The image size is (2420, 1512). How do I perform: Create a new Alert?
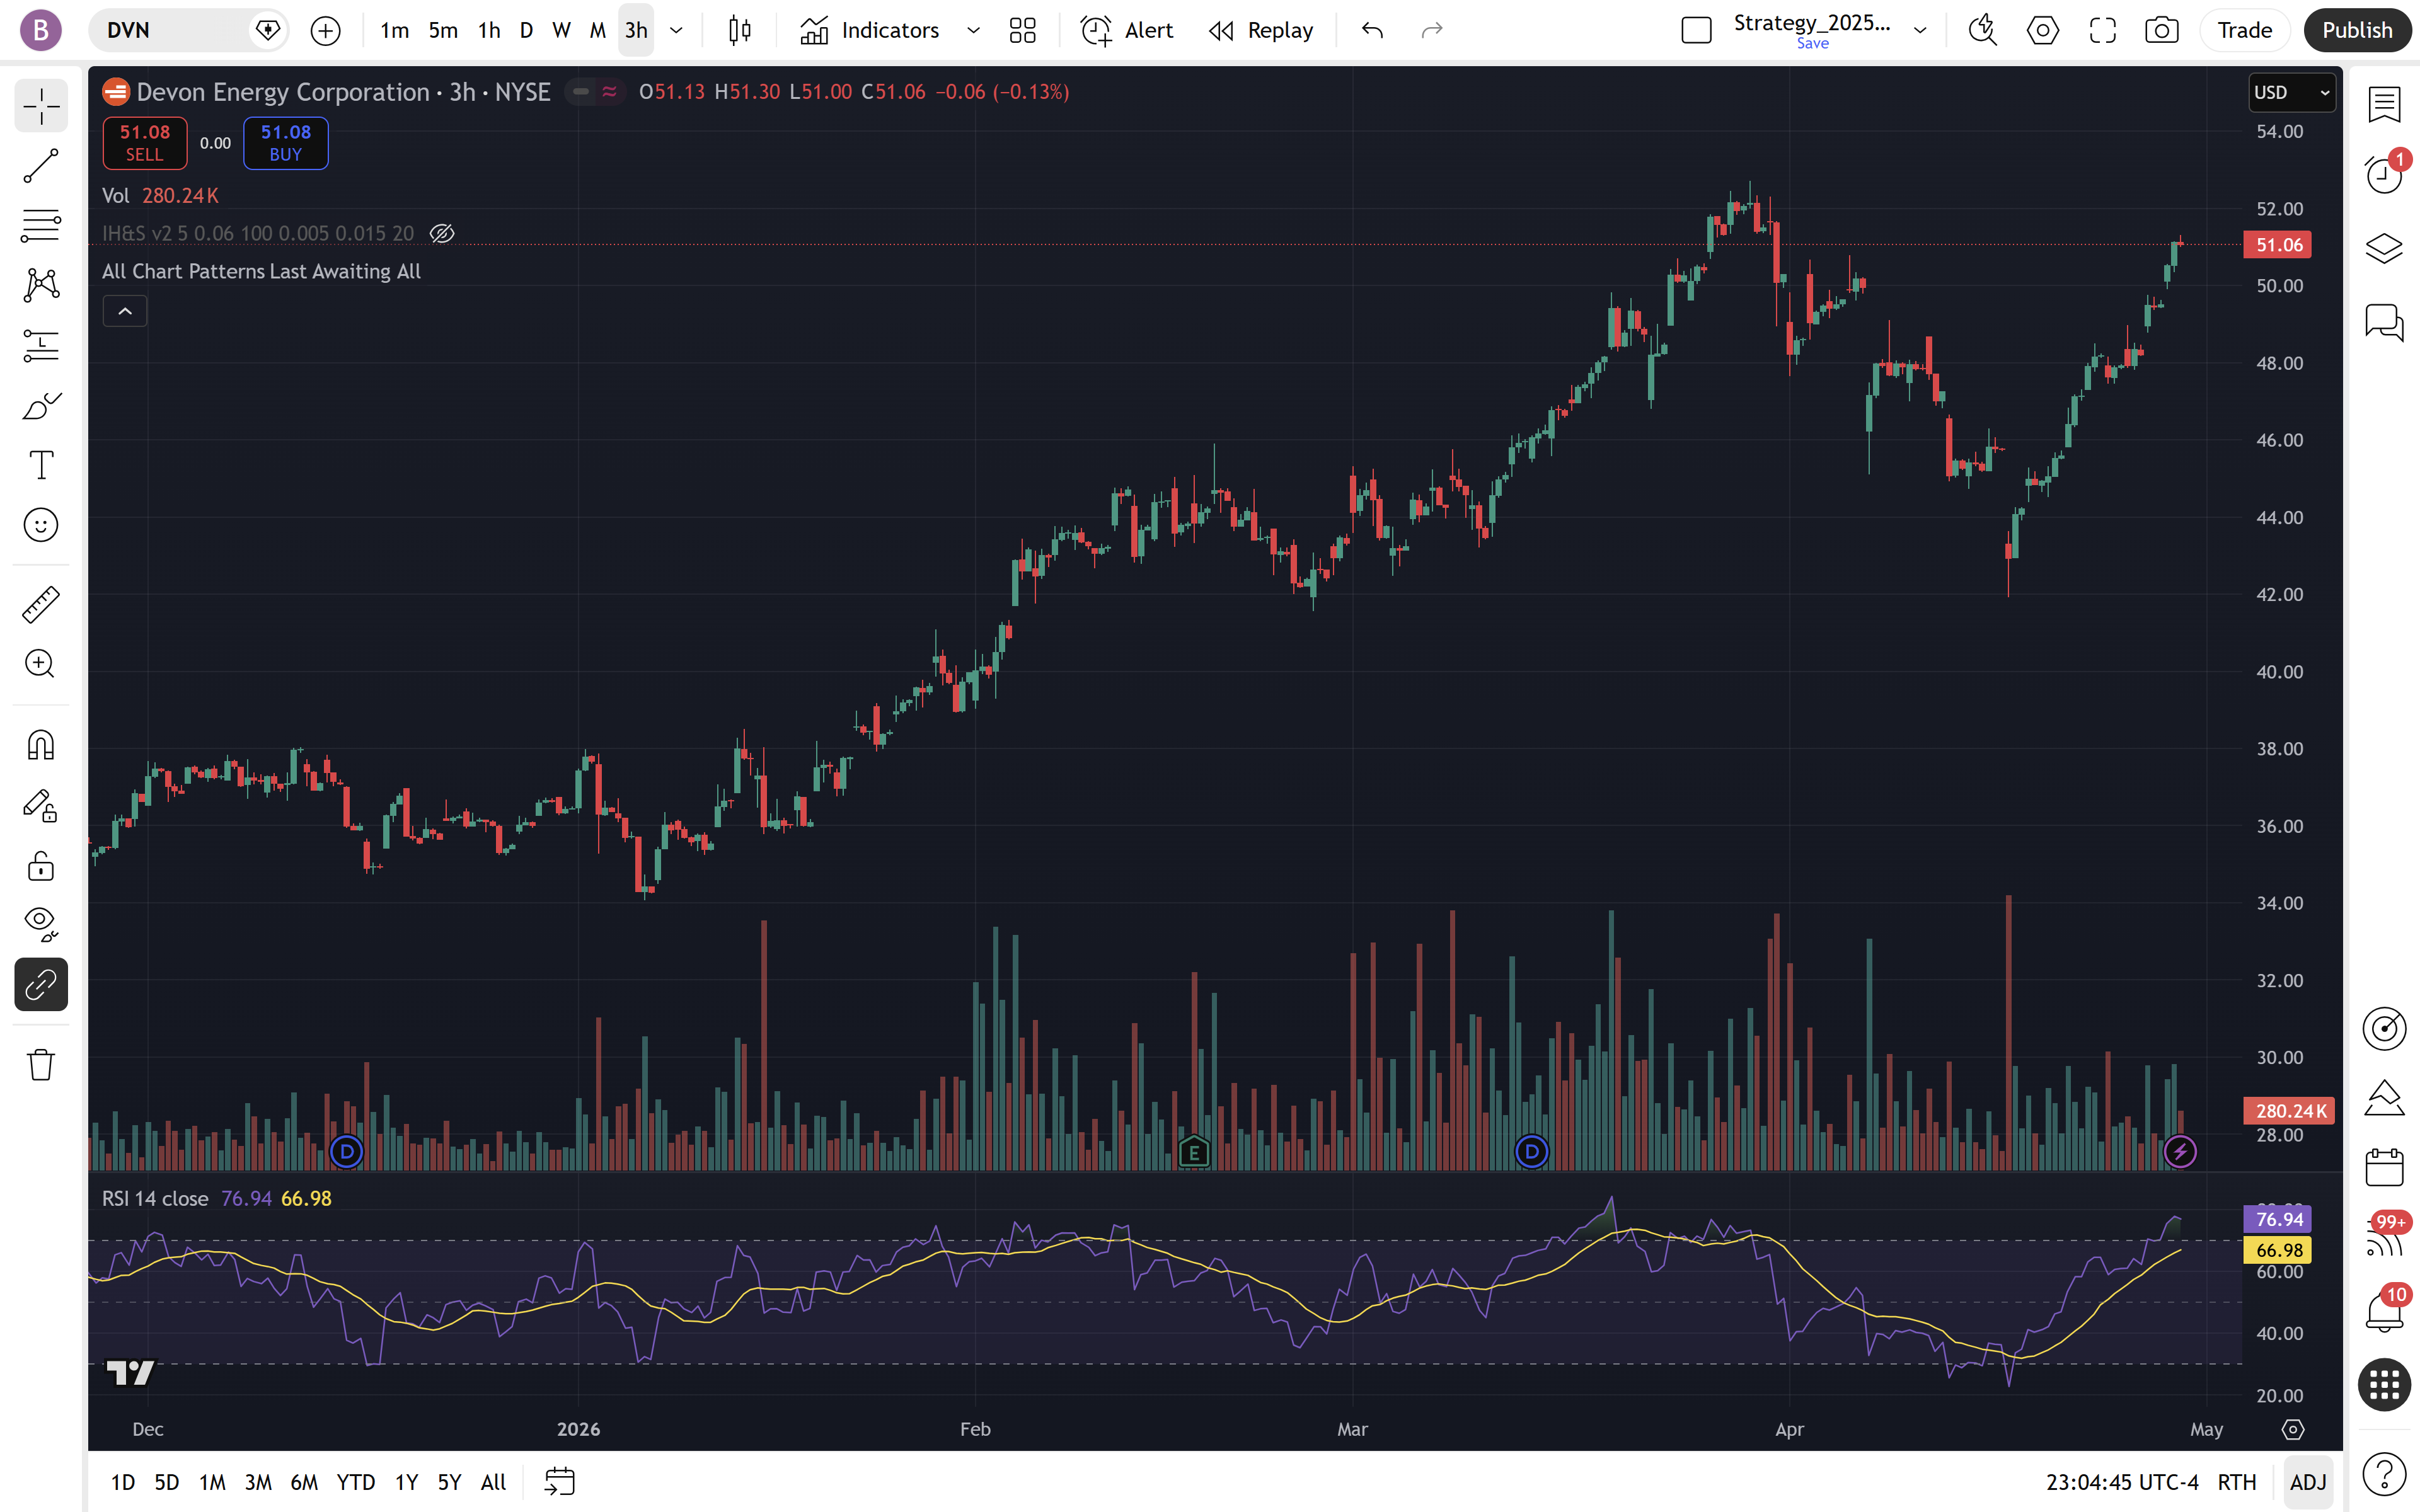[1127, 31]
